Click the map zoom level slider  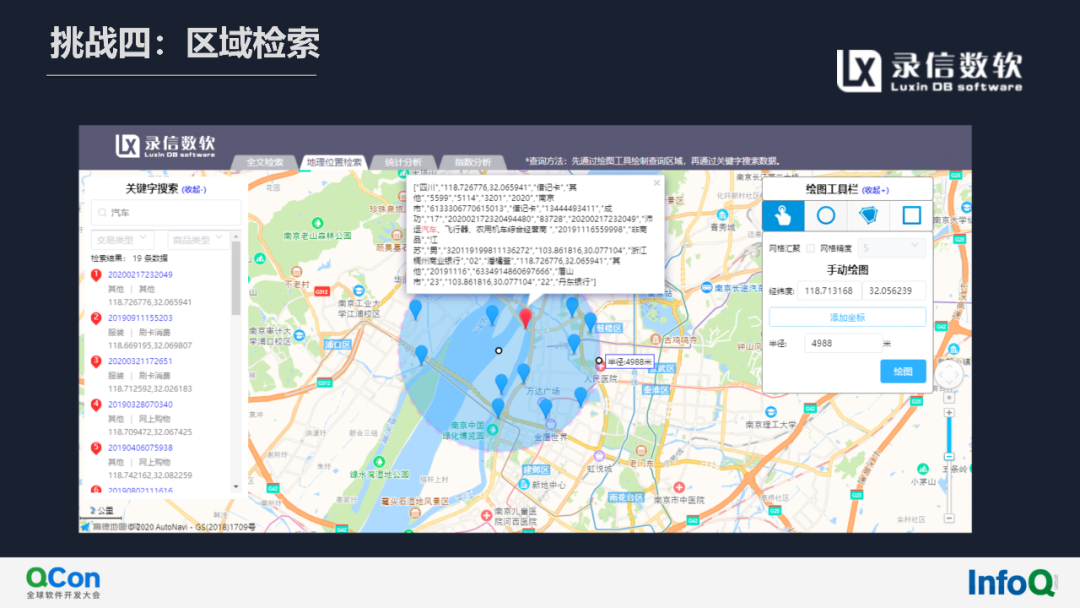(x=949, y=457)
